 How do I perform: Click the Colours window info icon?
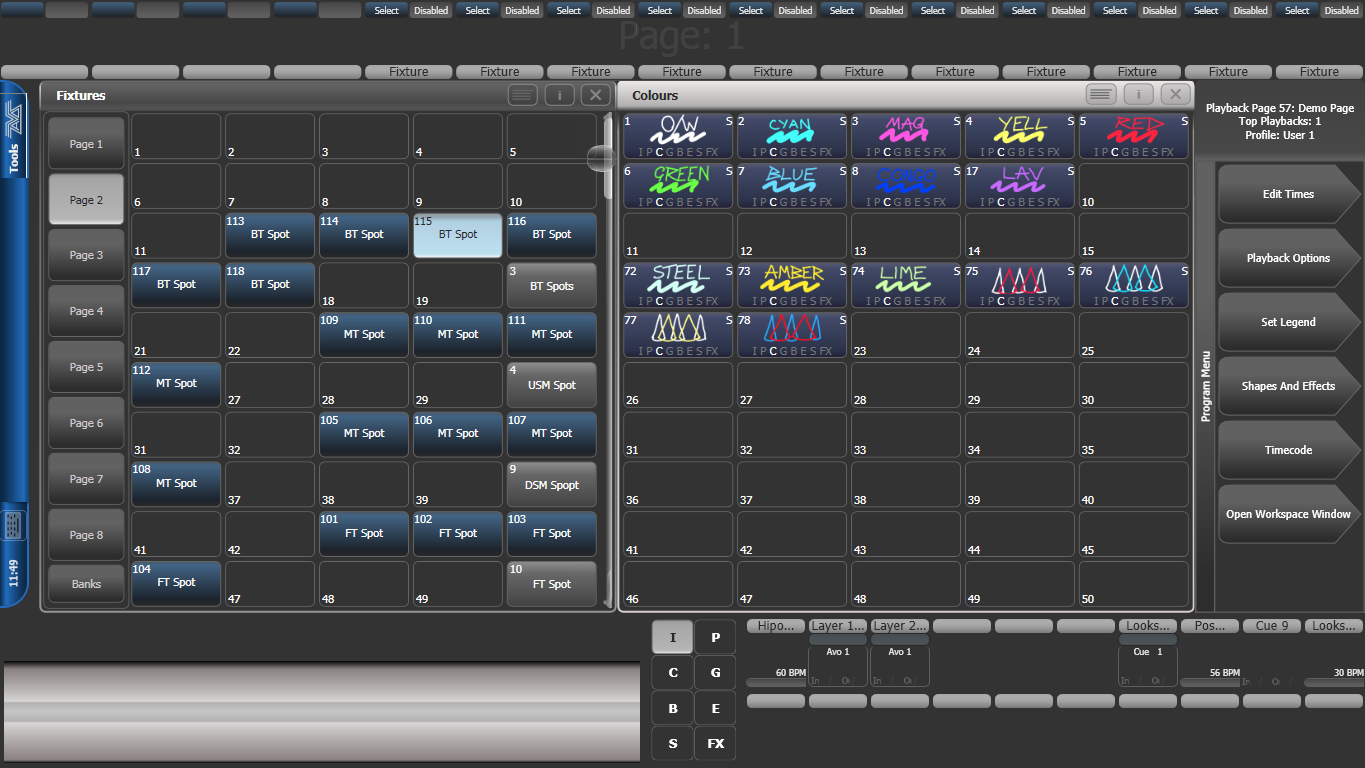[1138, 94]
